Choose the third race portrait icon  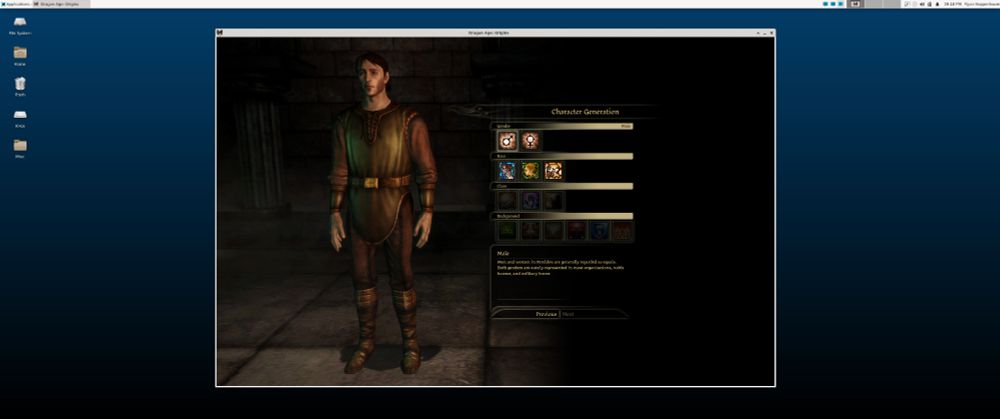(x=553, y=170)
